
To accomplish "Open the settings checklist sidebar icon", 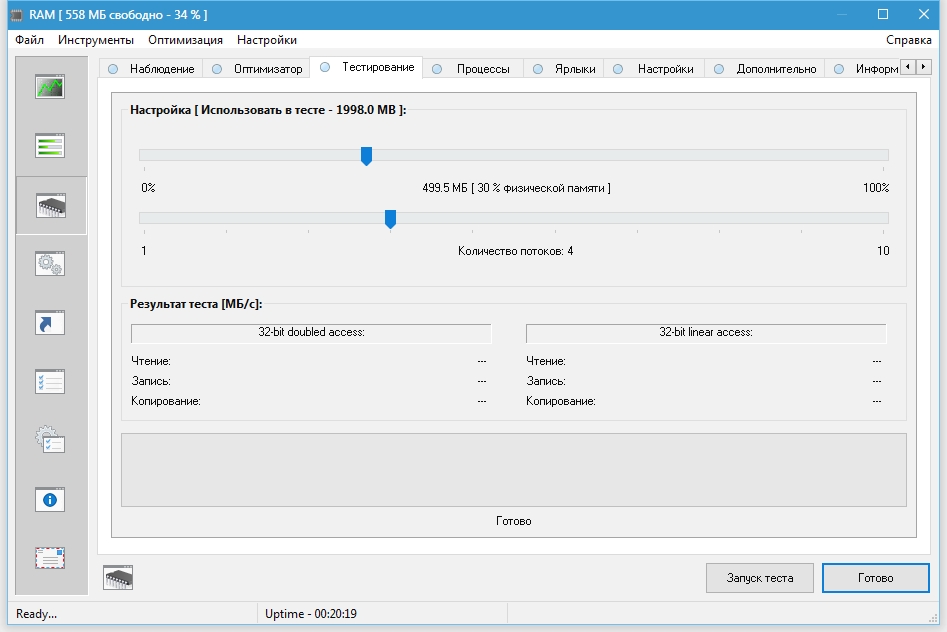I will [x=50, y=381].
